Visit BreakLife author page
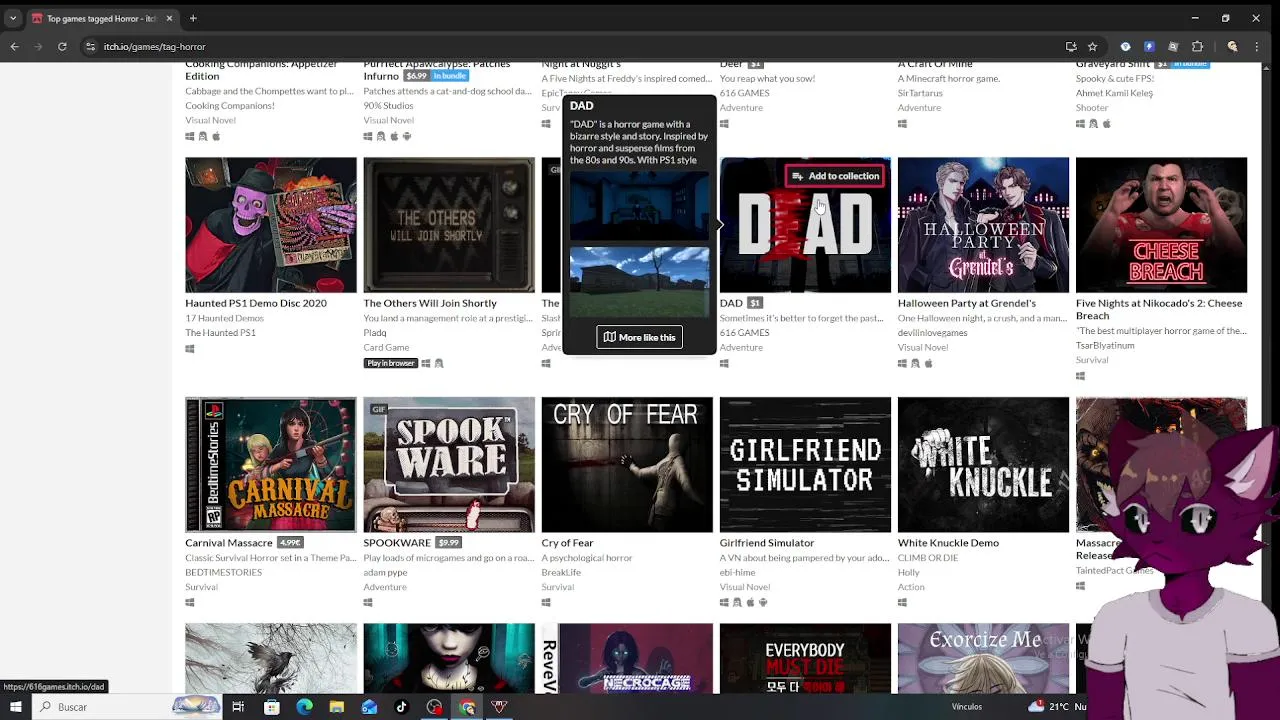This screenshot has height=720, width=1280. pos(561,573)
